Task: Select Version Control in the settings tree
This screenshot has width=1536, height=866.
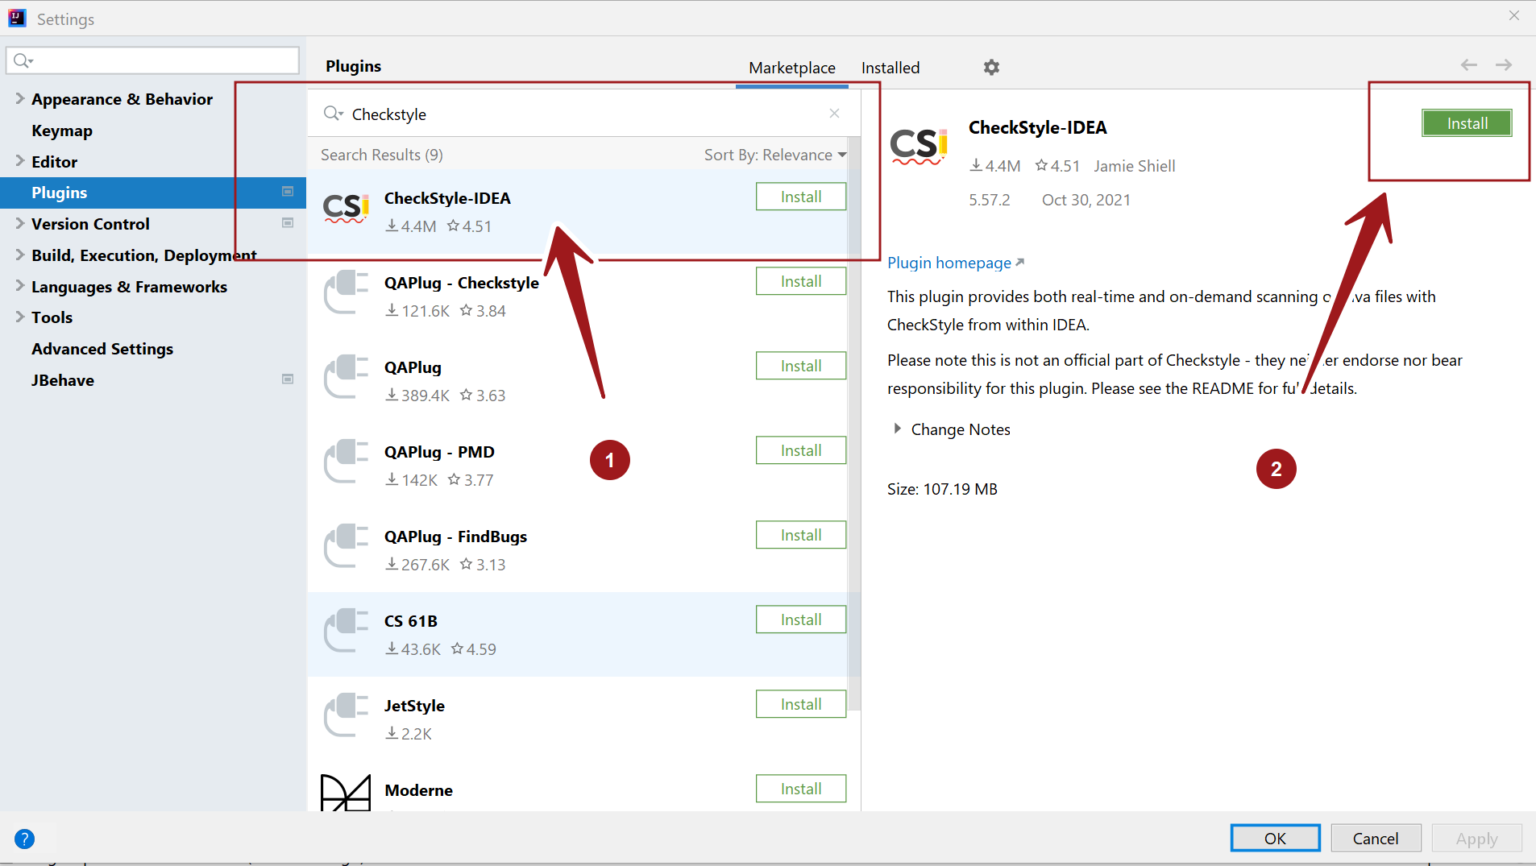Action: (x=90, y=223)
